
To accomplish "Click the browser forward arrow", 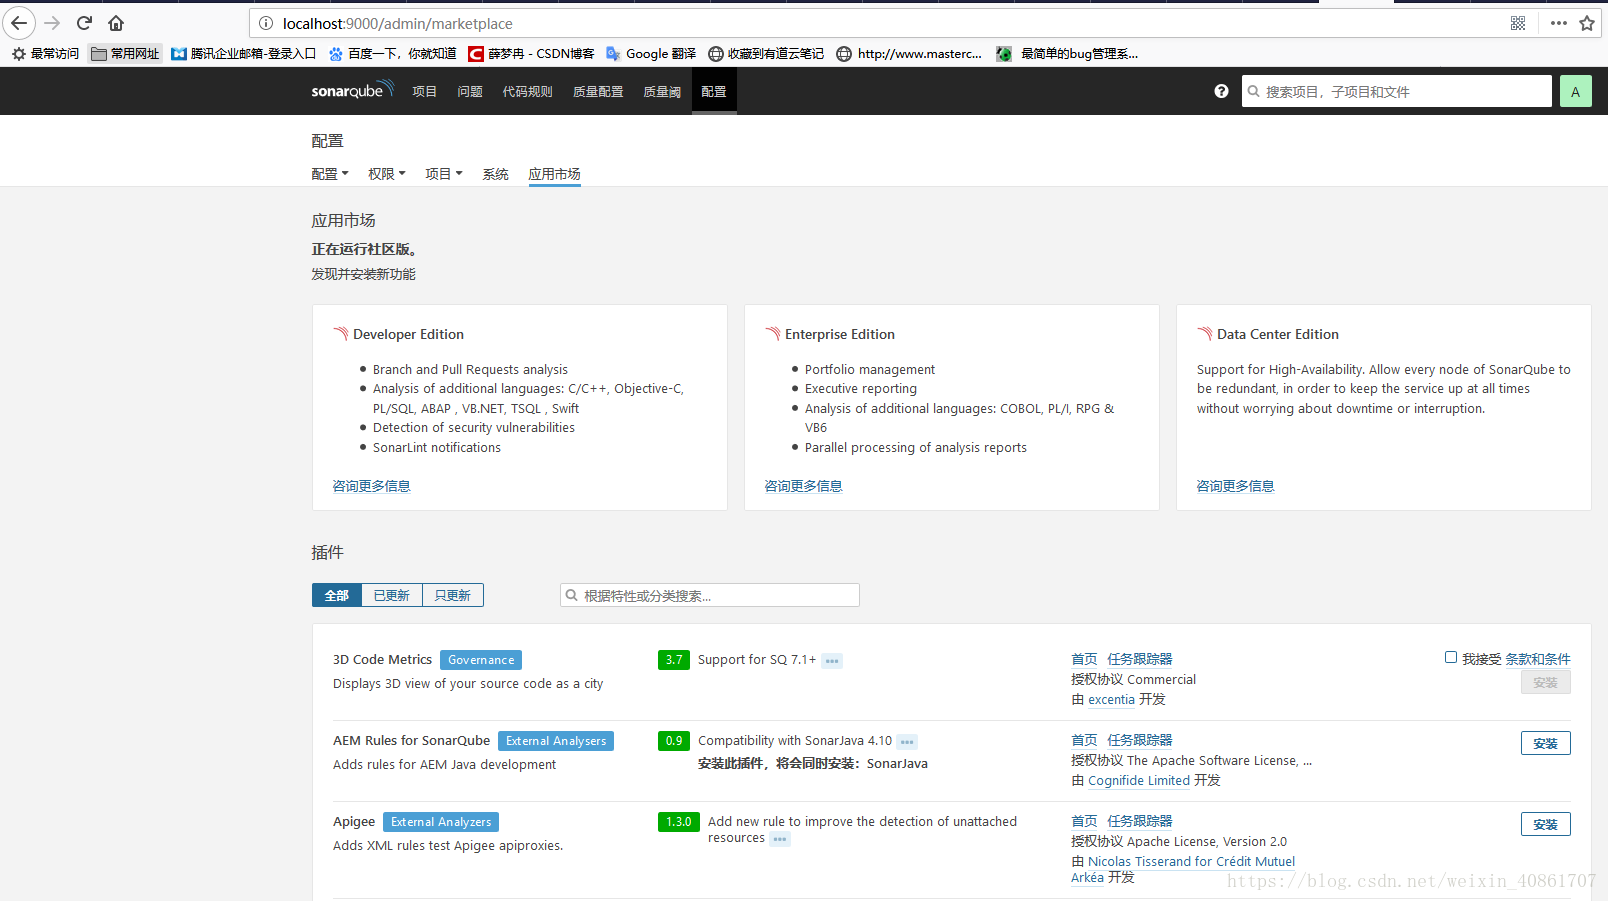I will (53, 23).
